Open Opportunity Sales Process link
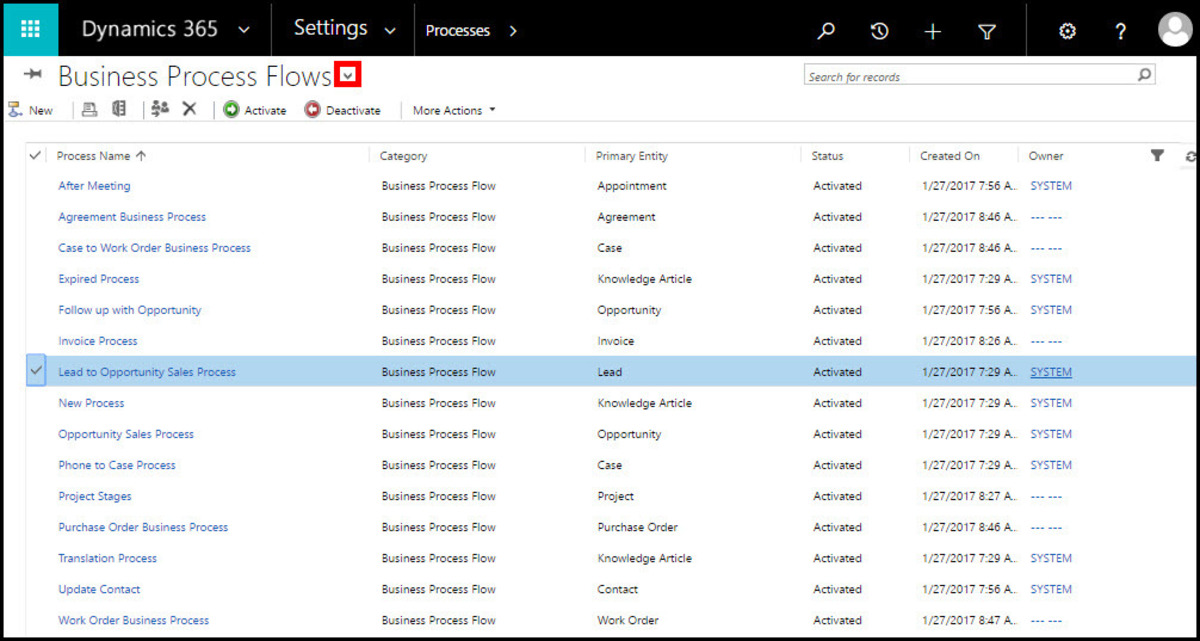The width and height of the screenshot is (1200, 641). tap(126, 434)
